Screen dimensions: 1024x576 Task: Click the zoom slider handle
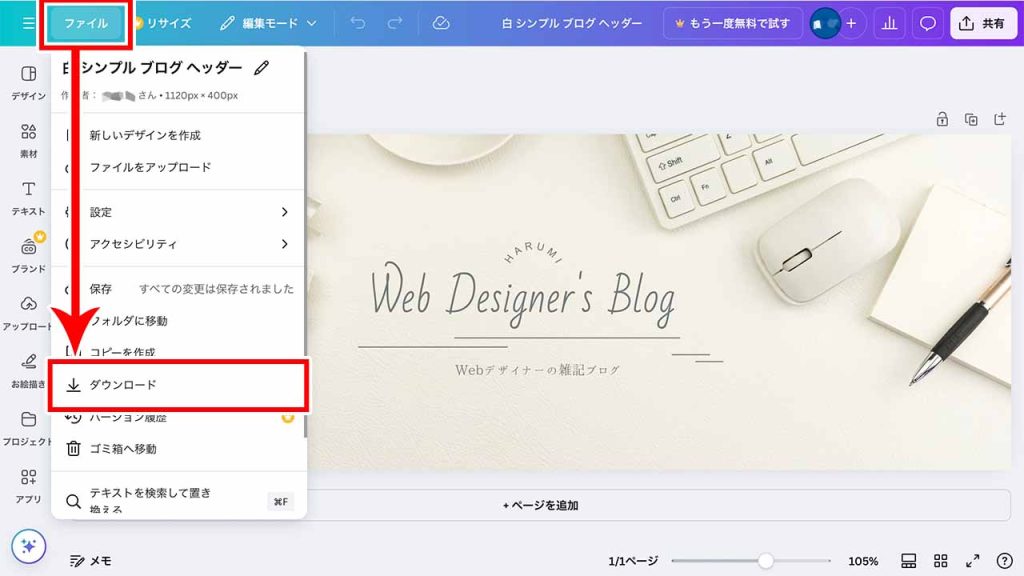tap(766, 560)
